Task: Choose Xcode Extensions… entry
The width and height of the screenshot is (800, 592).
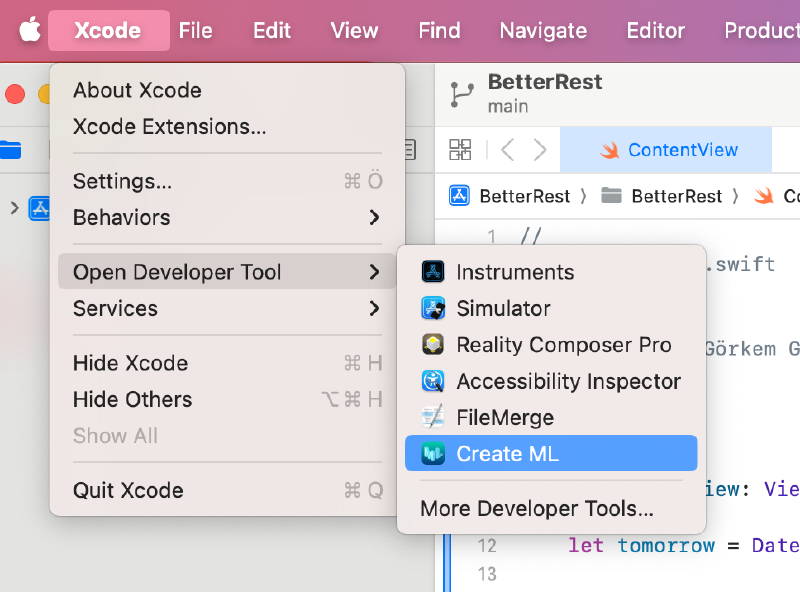Action: coord(227,127)
